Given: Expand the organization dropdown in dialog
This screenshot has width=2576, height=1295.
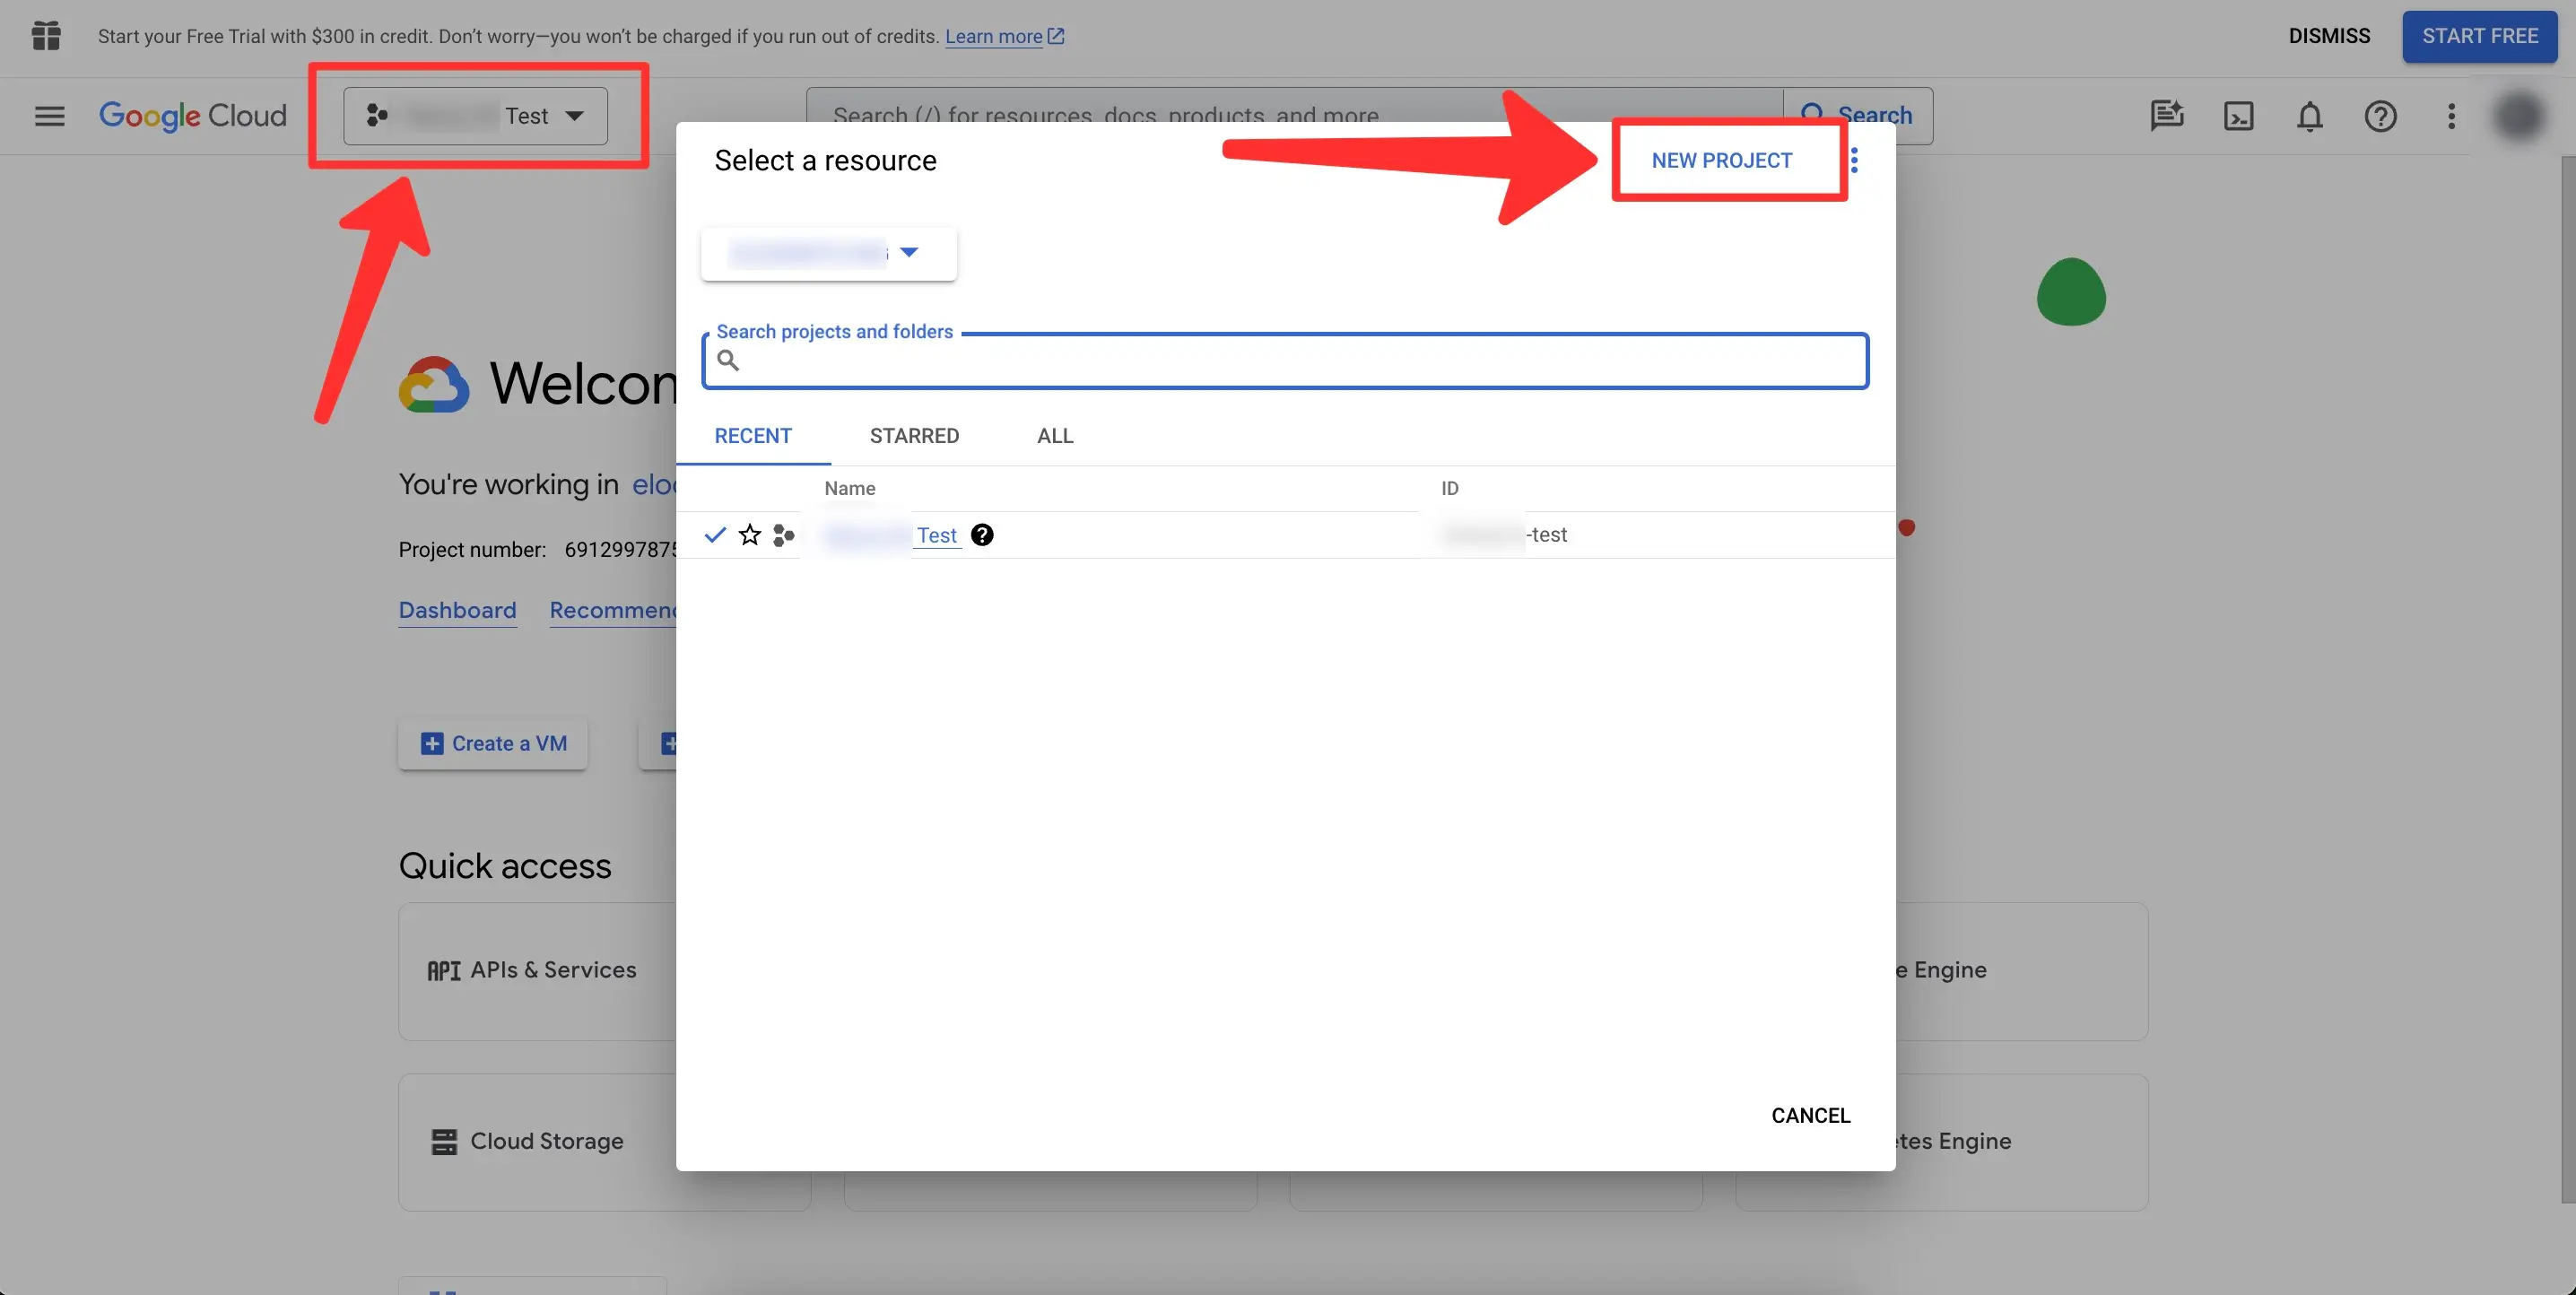Looking at the screenshot, I should coord(828,253).
